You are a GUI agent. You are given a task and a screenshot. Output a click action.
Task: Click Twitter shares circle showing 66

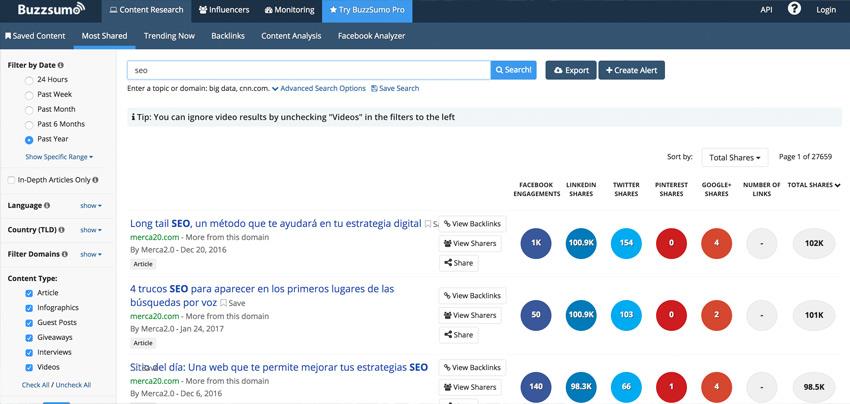(x=626, y=388)
